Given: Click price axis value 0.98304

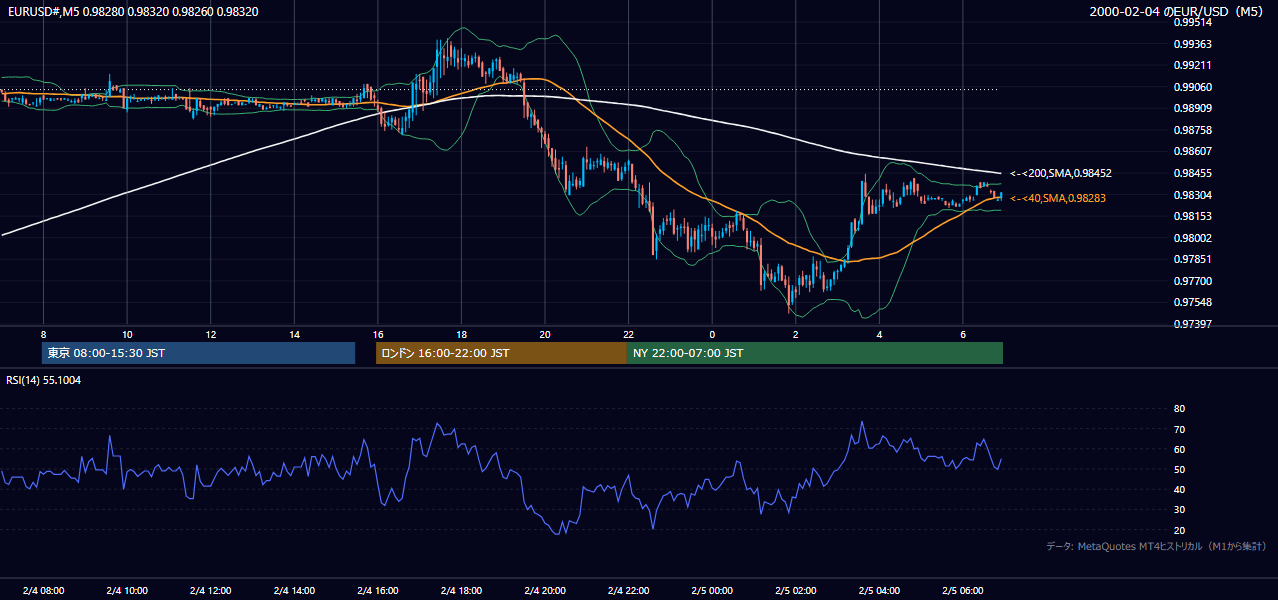Looking at the screenshot, I should 1192,195.
